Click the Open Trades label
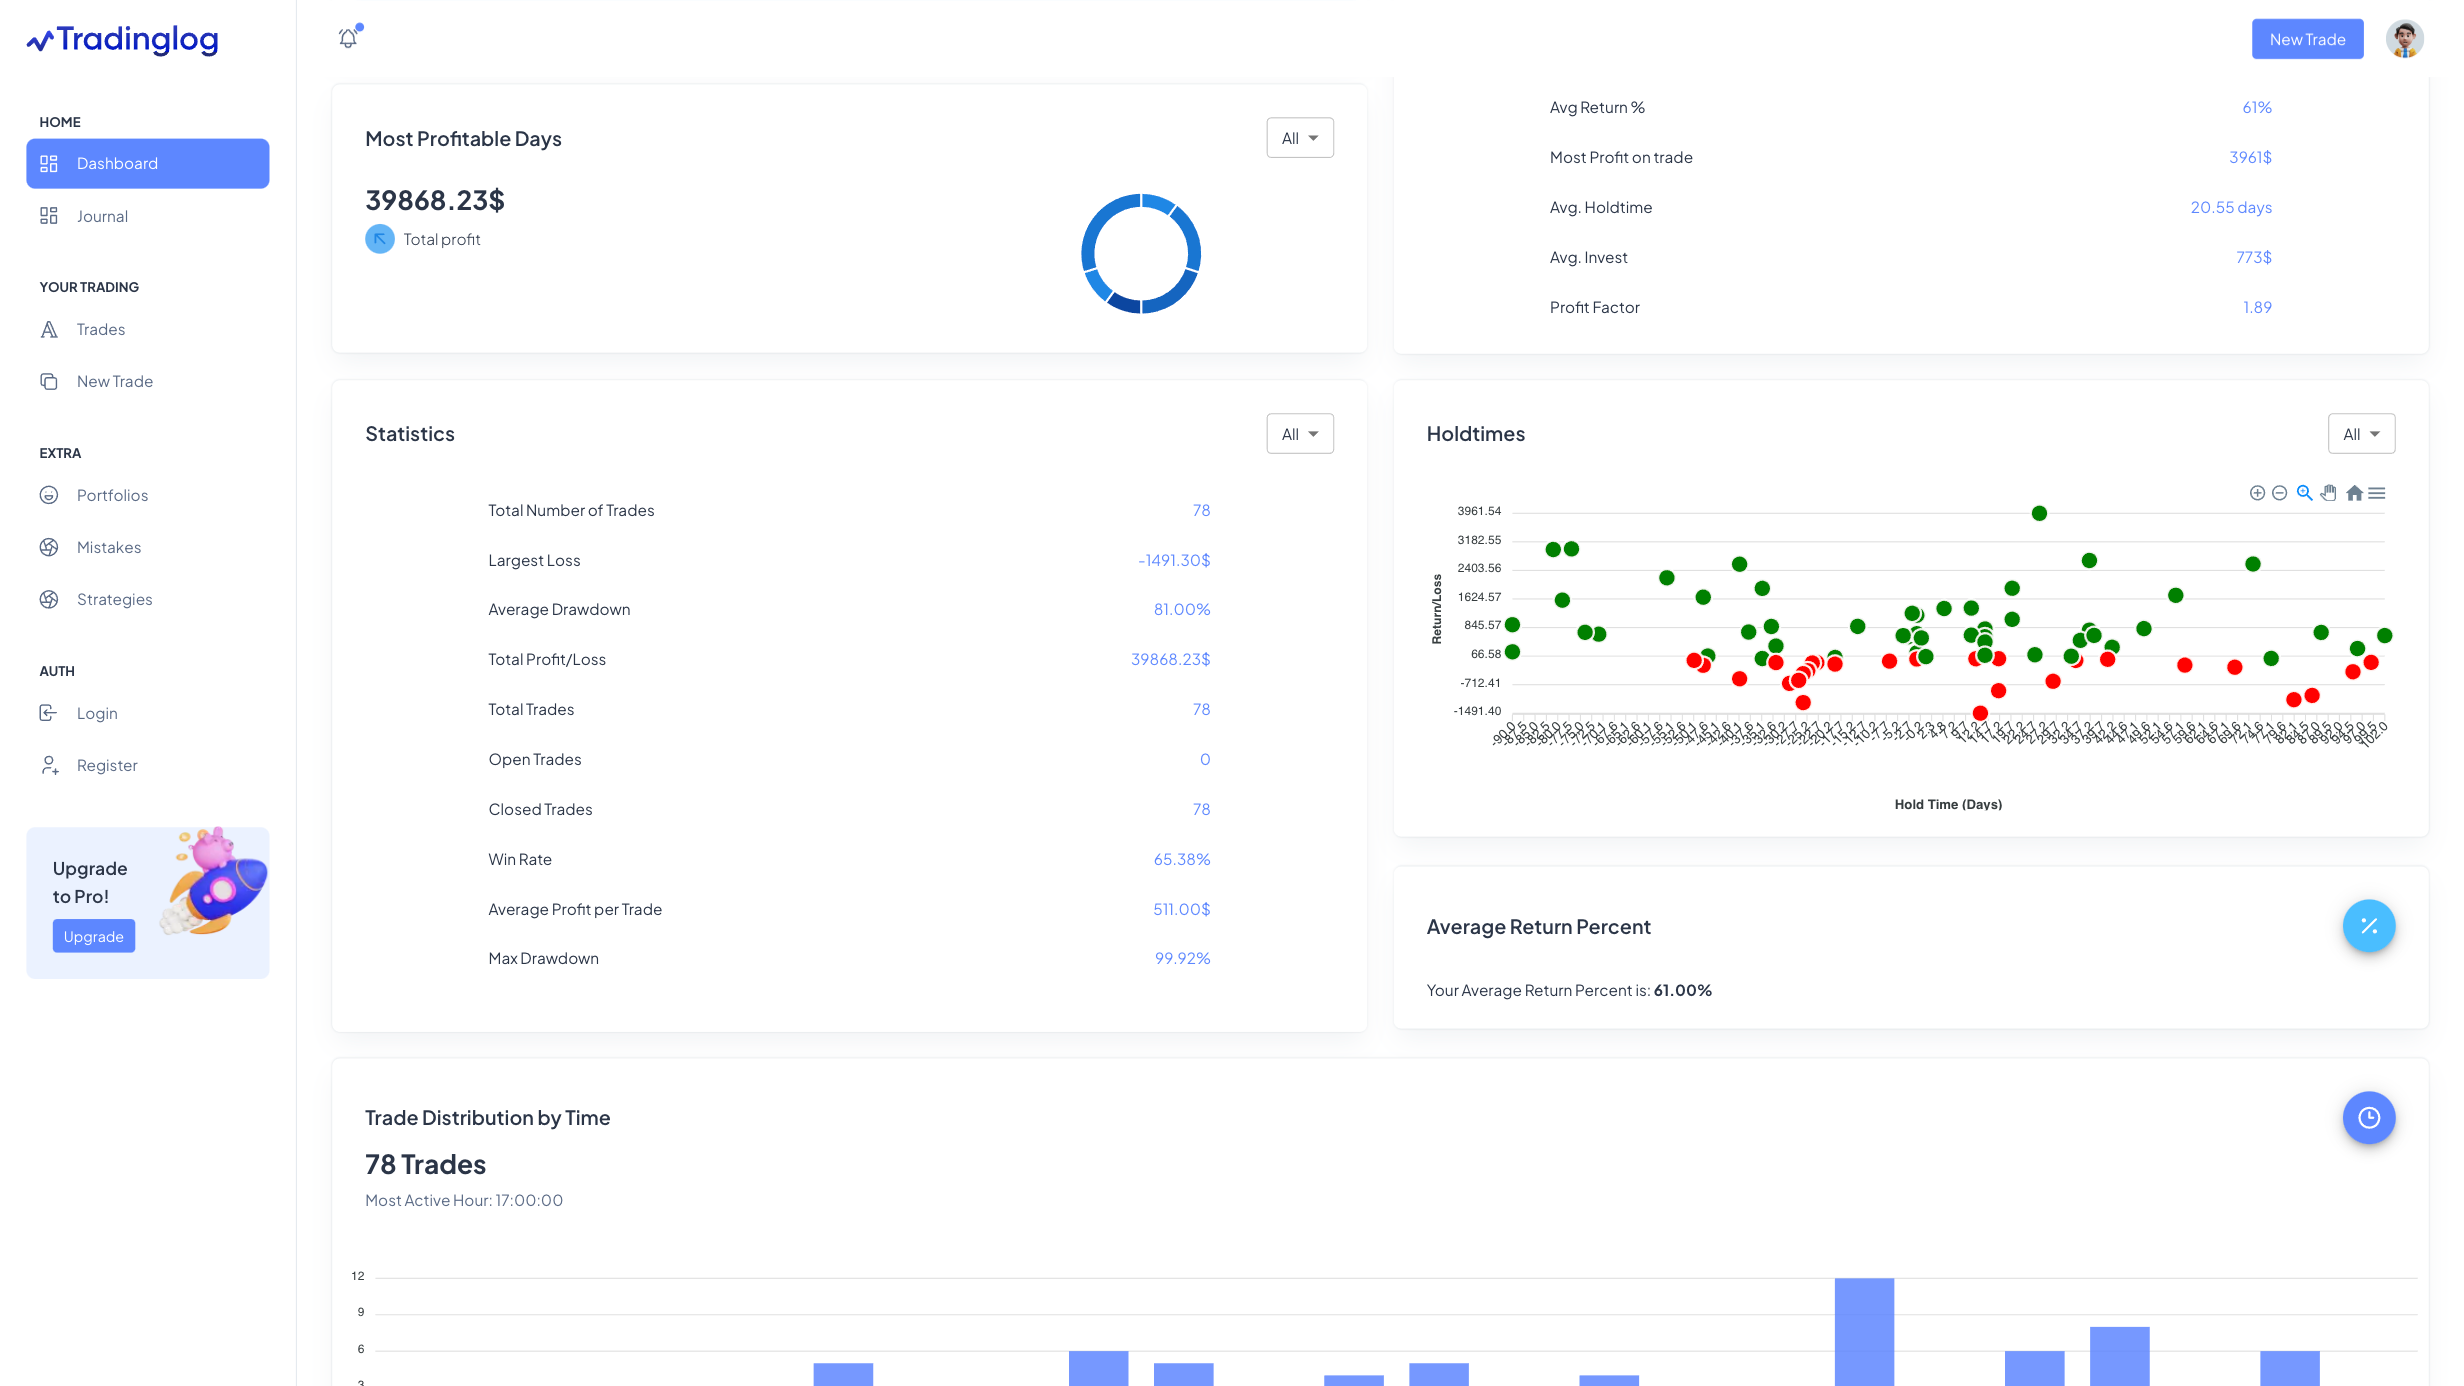2464x1386 pixels. tap(535, 759)
